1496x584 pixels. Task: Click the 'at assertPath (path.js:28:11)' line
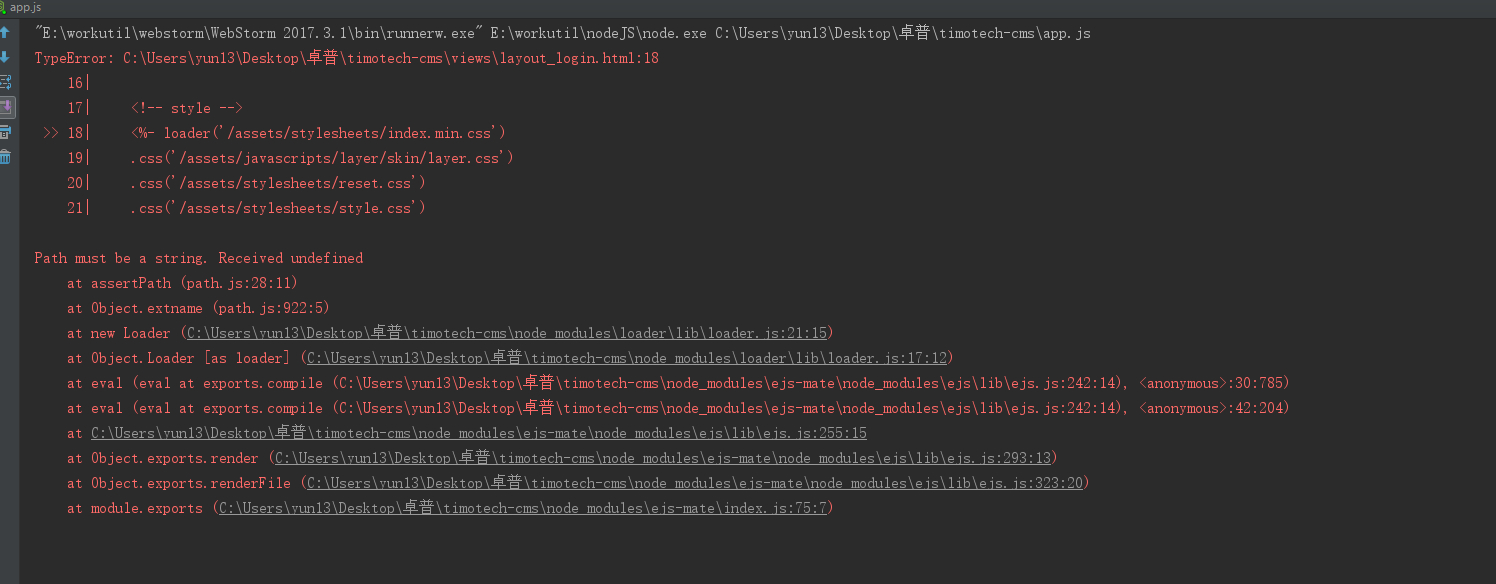pos(182,283)
